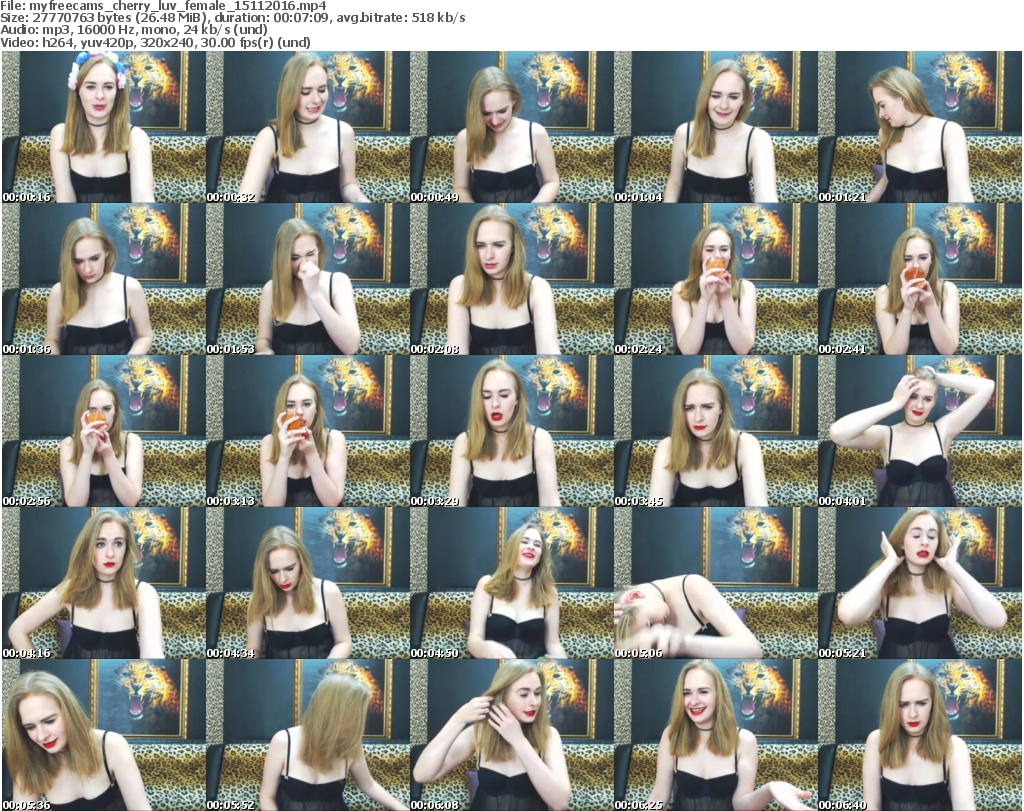Choose the thumbnail stamped 00:05:06
Viewport: 1024px width, 811px height.
pyautogui.click(x=715, y=583)
